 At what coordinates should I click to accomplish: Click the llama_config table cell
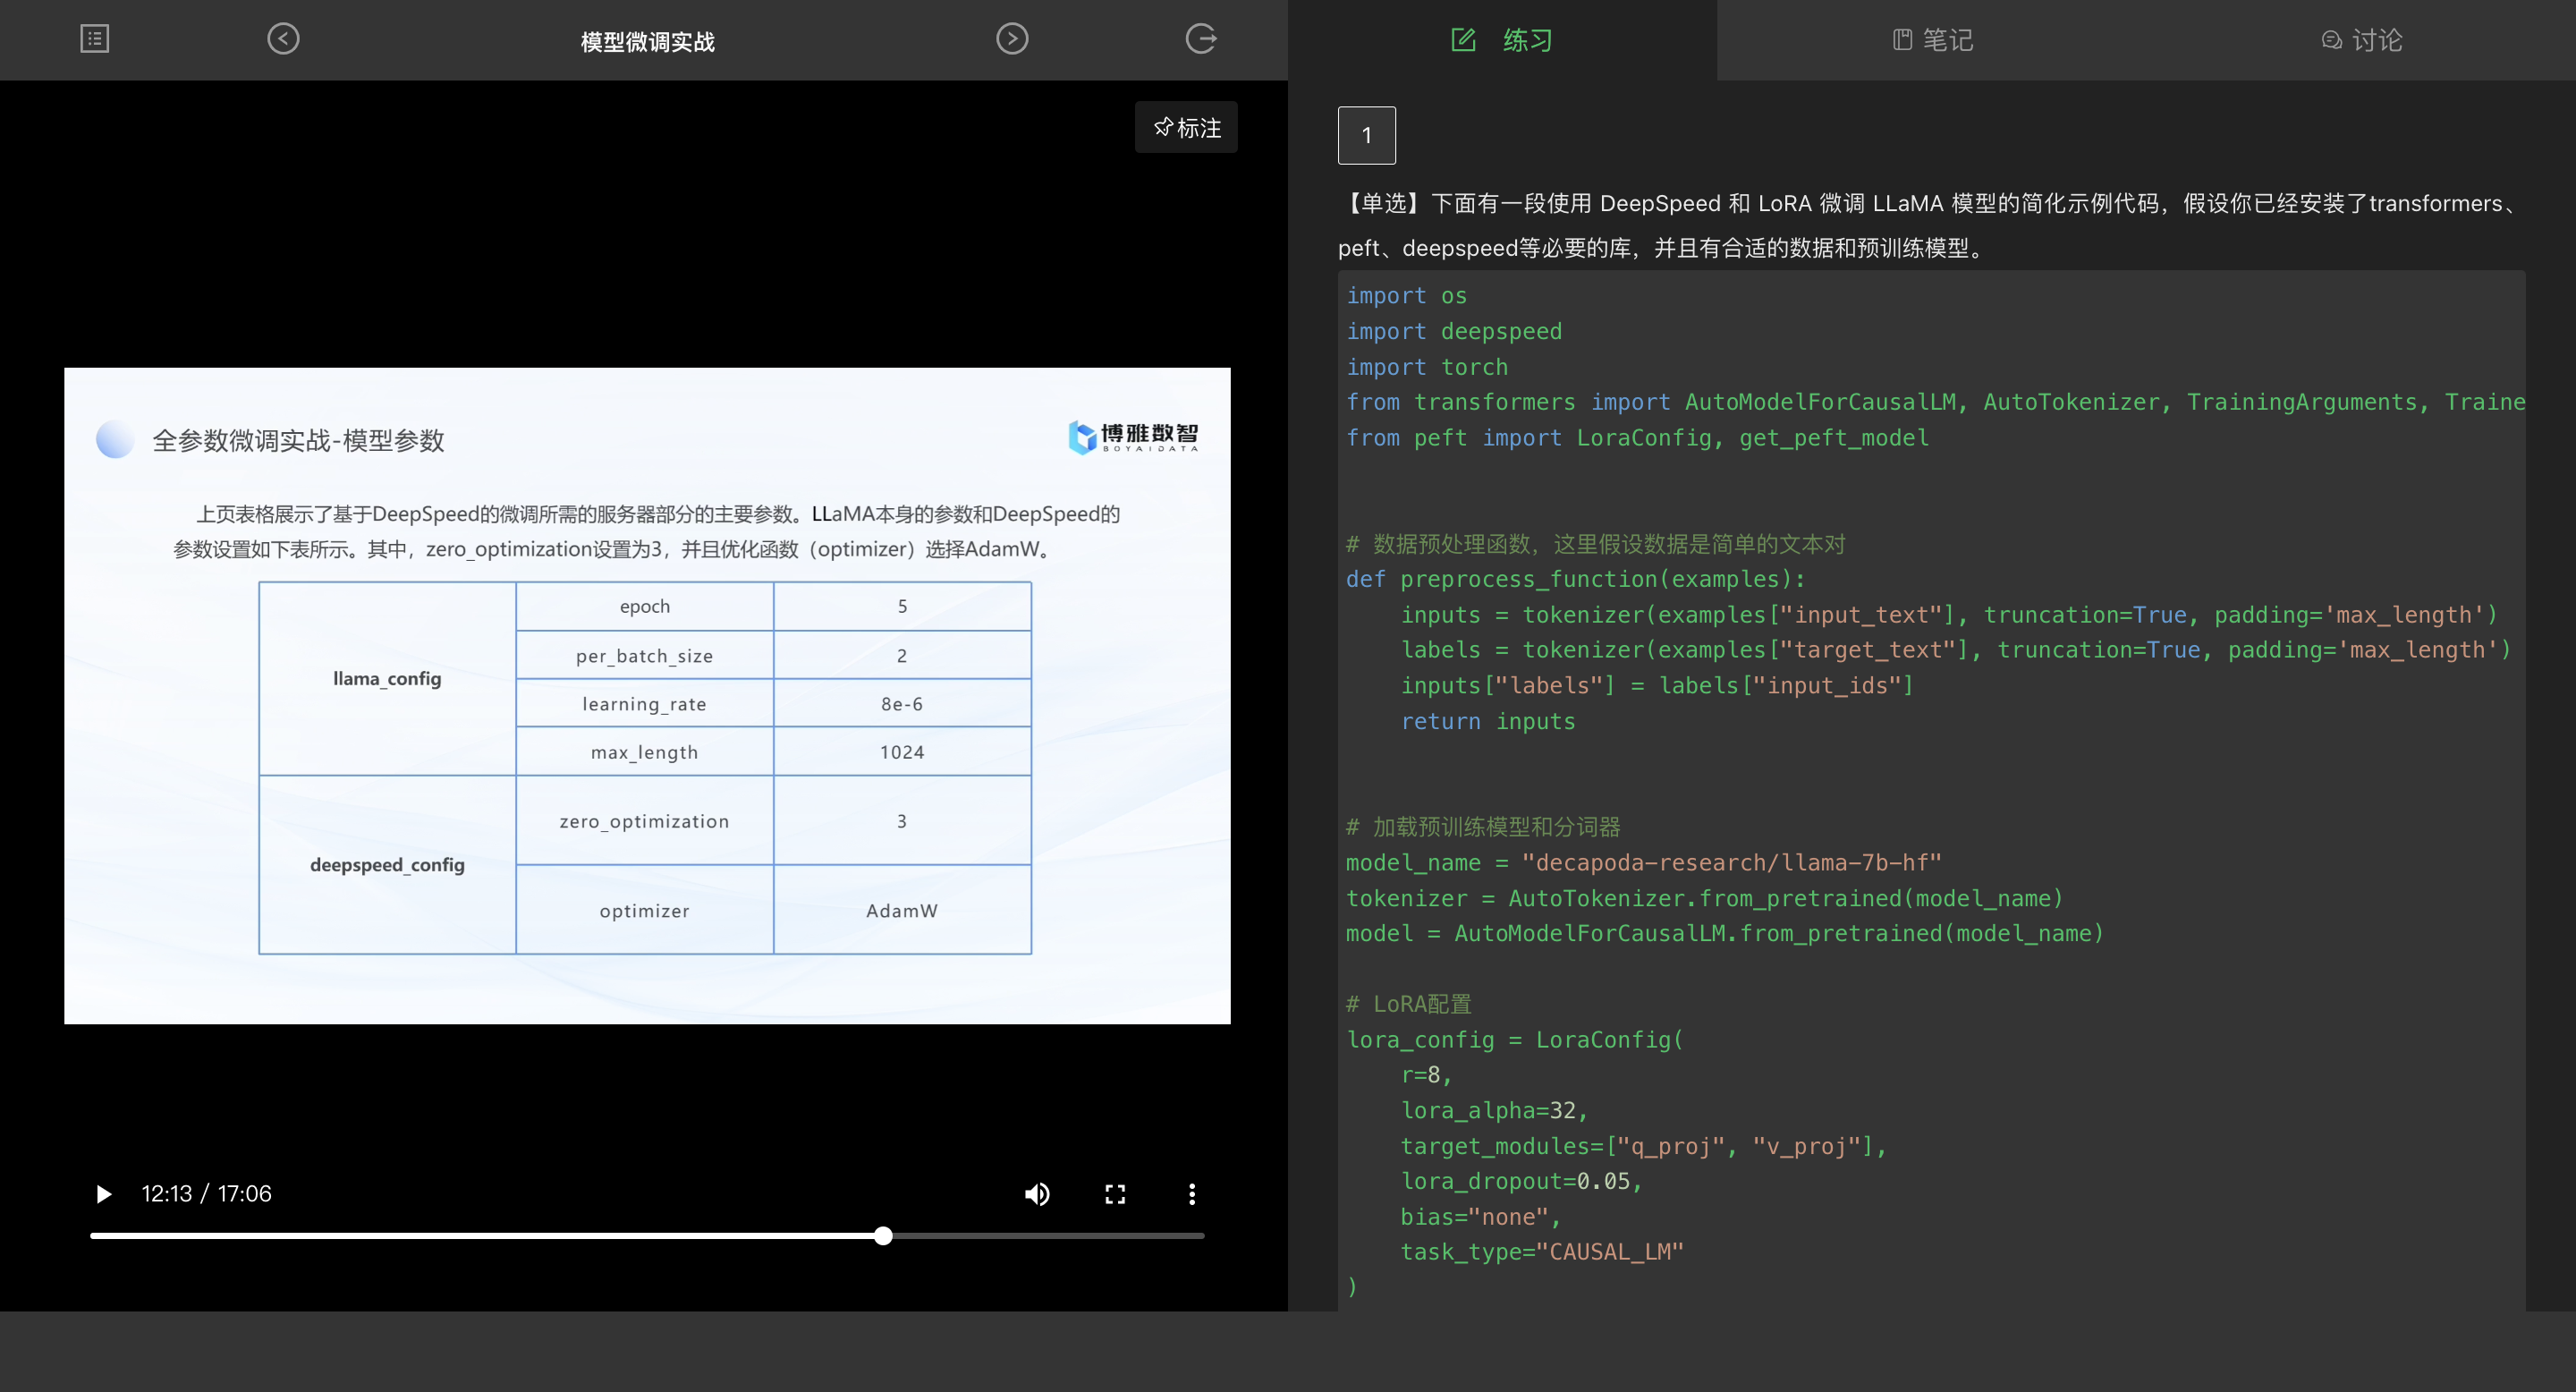[387, 678]
